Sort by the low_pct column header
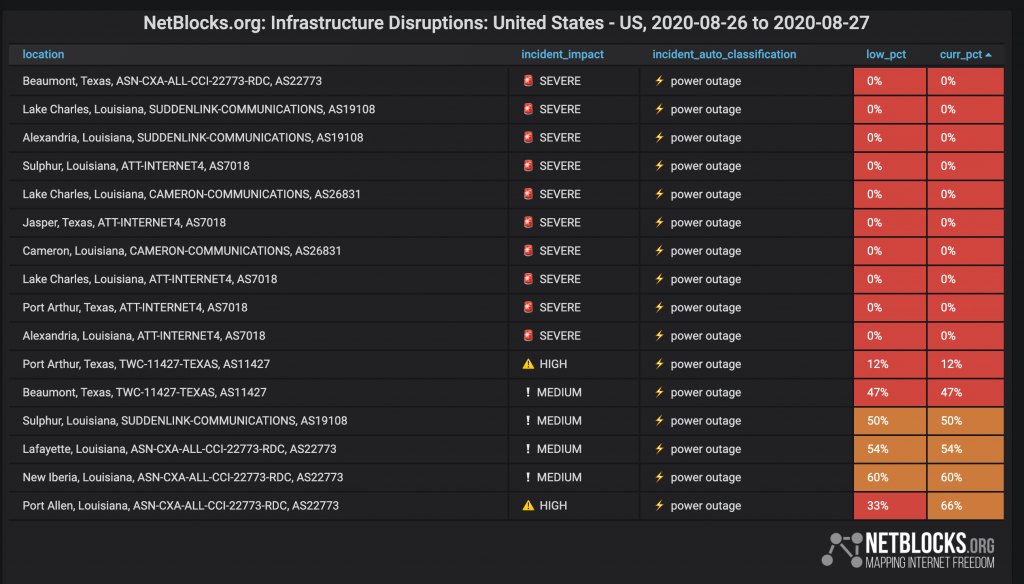1024x584 pixels. pyautogui.click(x=886, y=54)
